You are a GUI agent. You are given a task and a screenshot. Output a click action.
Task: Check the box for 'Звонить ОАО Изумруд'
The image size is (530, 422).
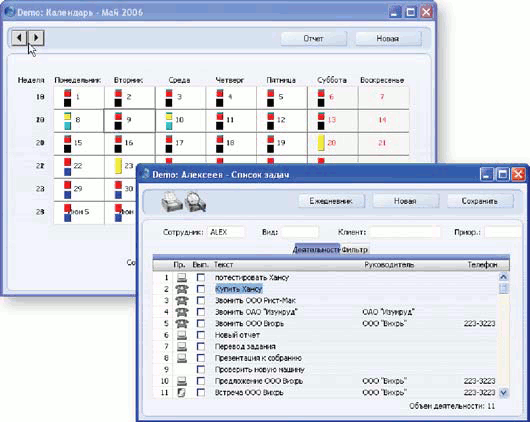point(201,312)
